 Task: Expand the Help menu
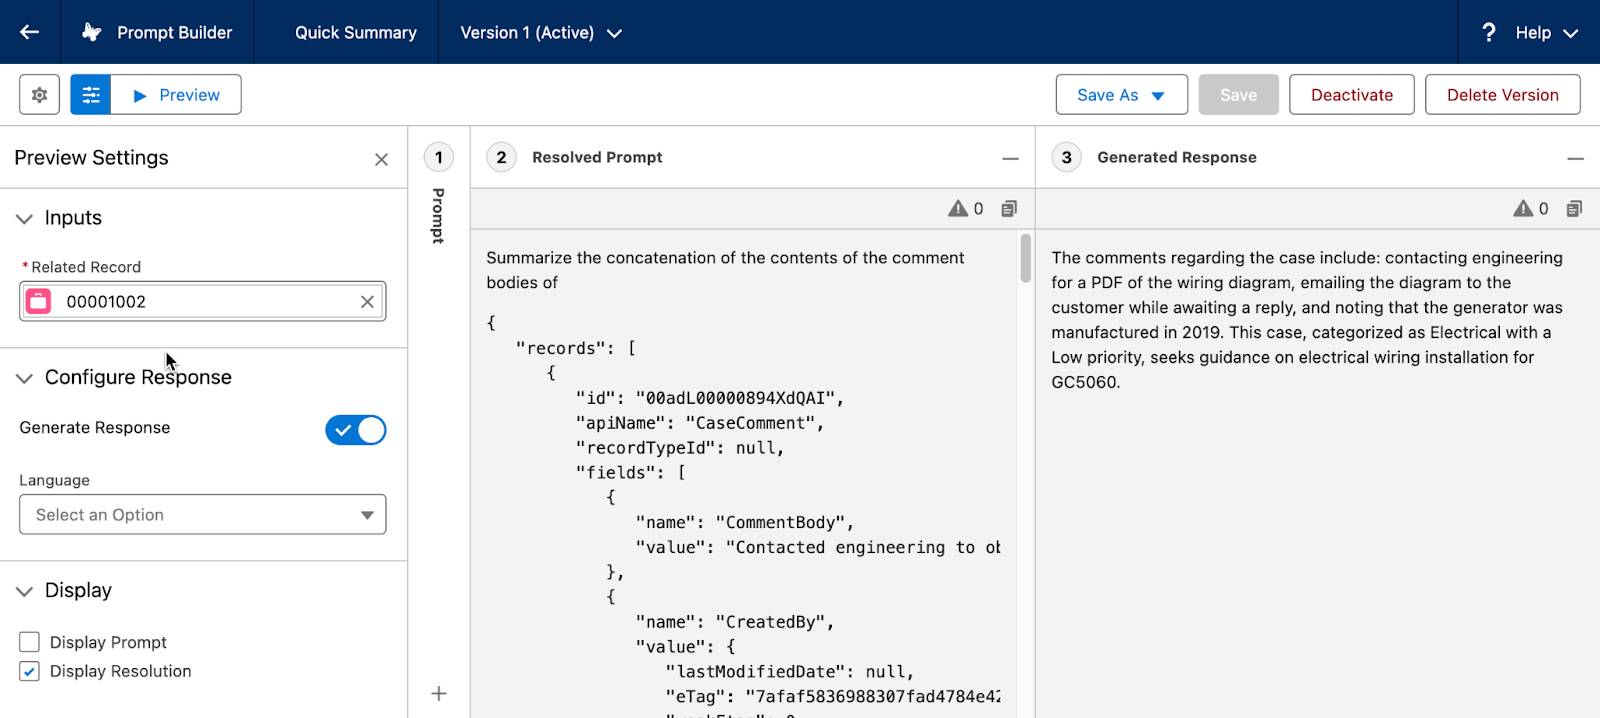[1546, 32]
